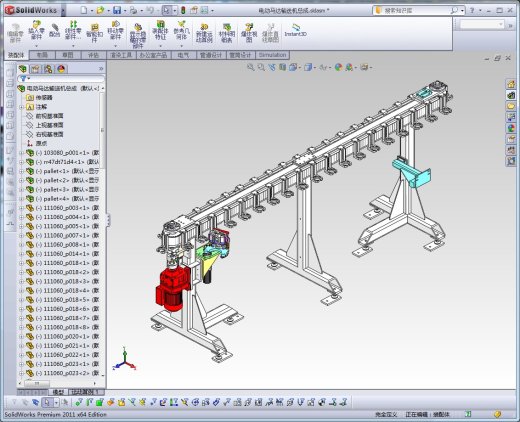Click the >> expand arrows on manager tabs
Image resolution: width=520 pixels, height=422 pixels.
pos(101,69)
